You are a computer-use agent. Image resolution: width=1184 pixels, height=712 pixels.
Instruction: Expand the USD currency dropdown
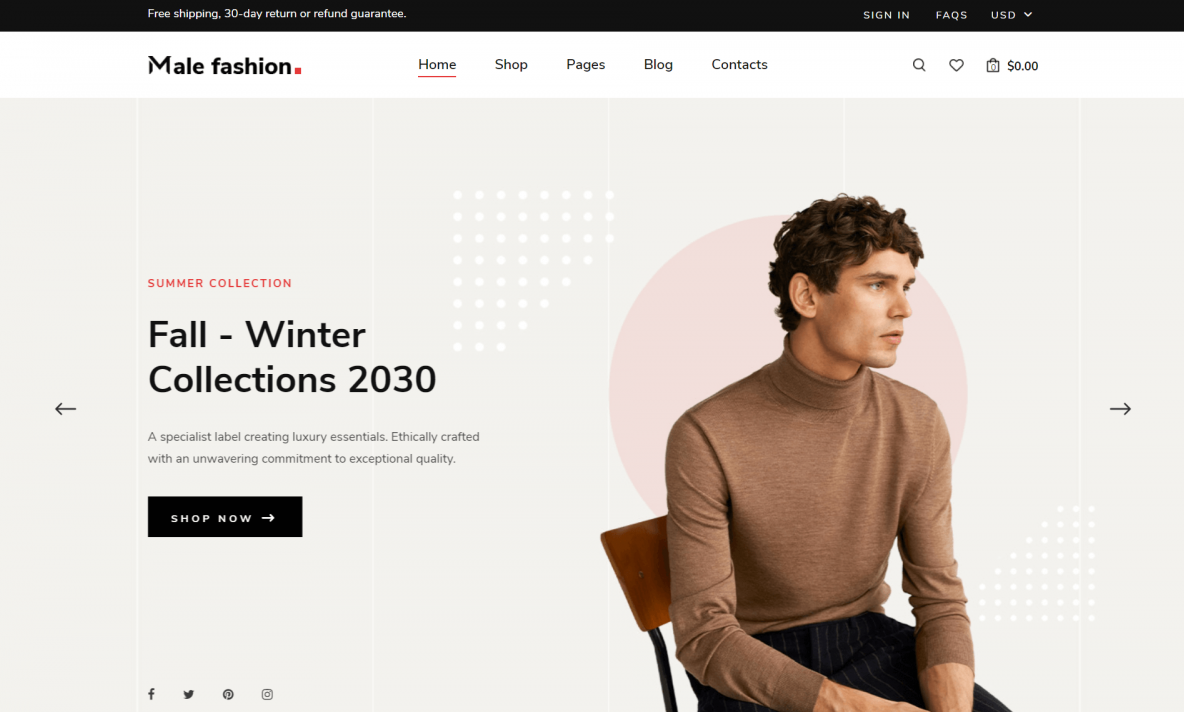(x=1011, y=15)
